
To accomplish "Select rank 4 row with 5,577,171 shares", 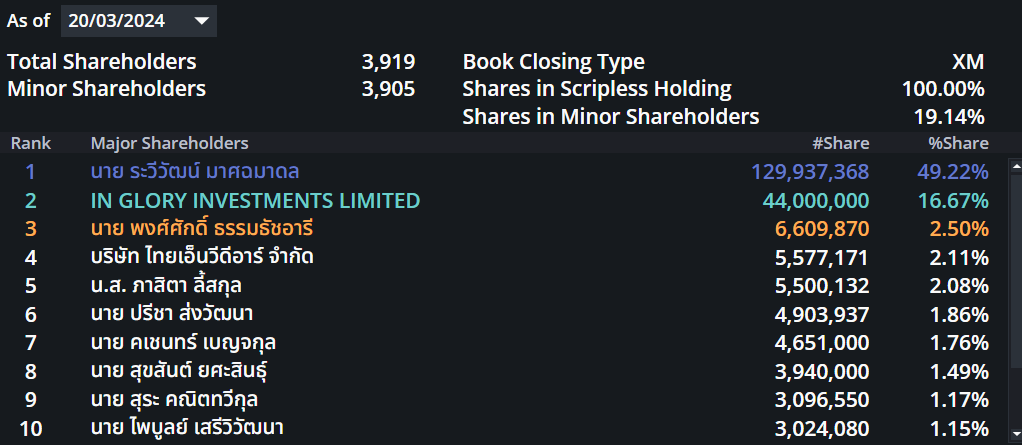I will tap(504, 258).
